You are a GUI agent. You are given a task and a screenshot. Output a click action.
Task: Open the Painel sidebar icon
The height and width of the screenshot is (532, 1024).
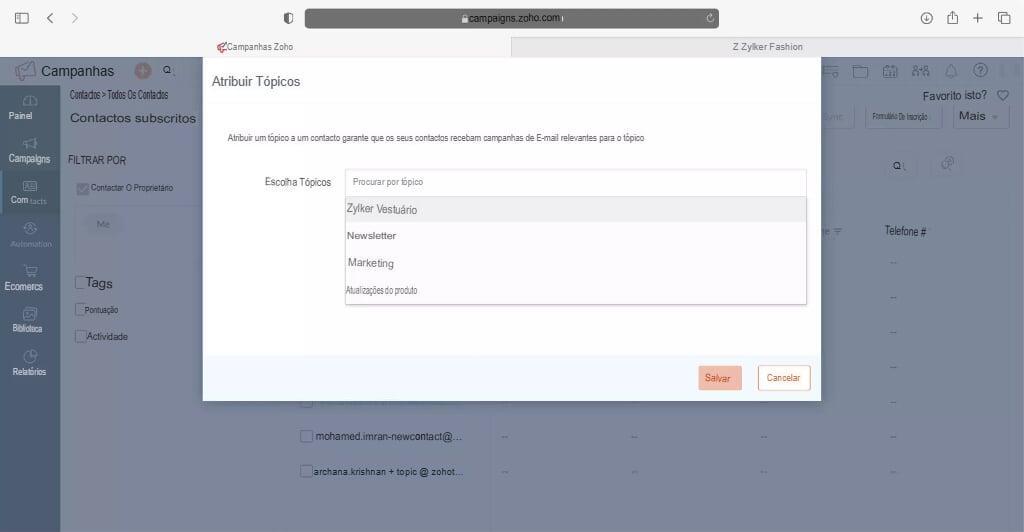click(x=30, y=101)
